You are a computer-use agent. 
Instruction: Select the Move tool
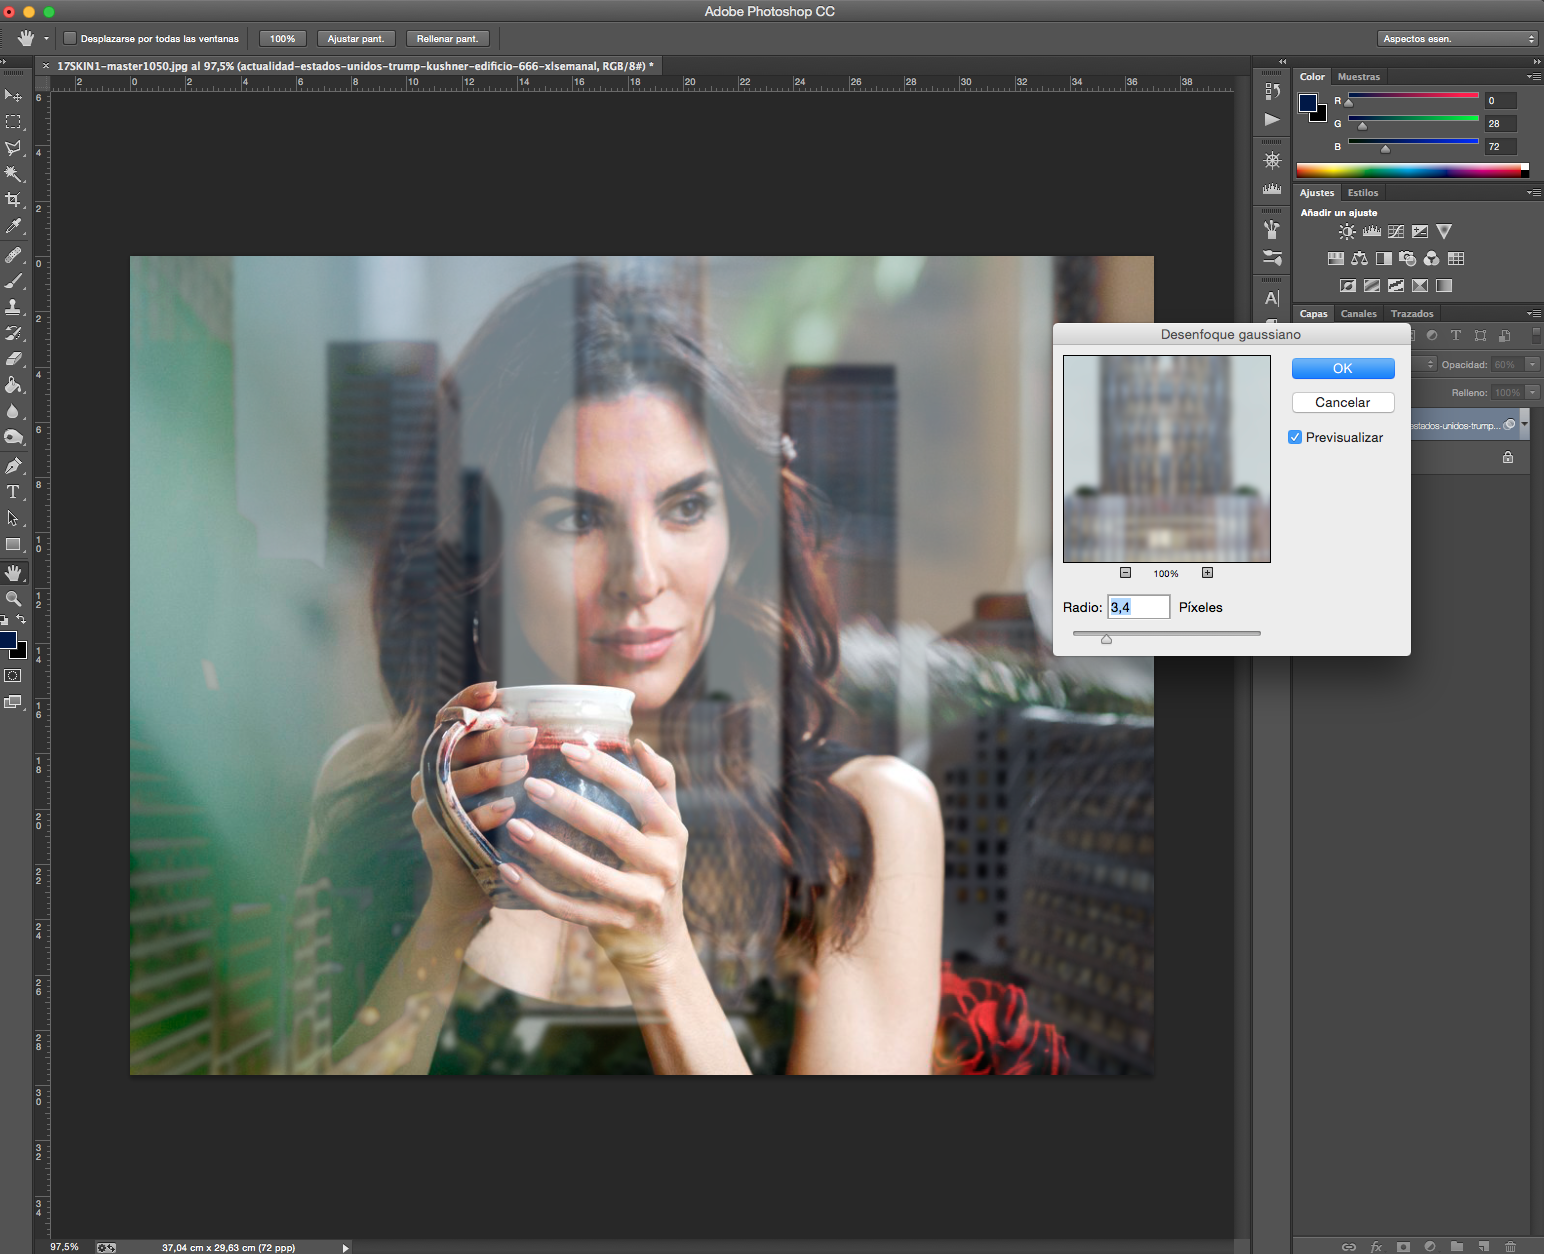(x=13, y=96)
